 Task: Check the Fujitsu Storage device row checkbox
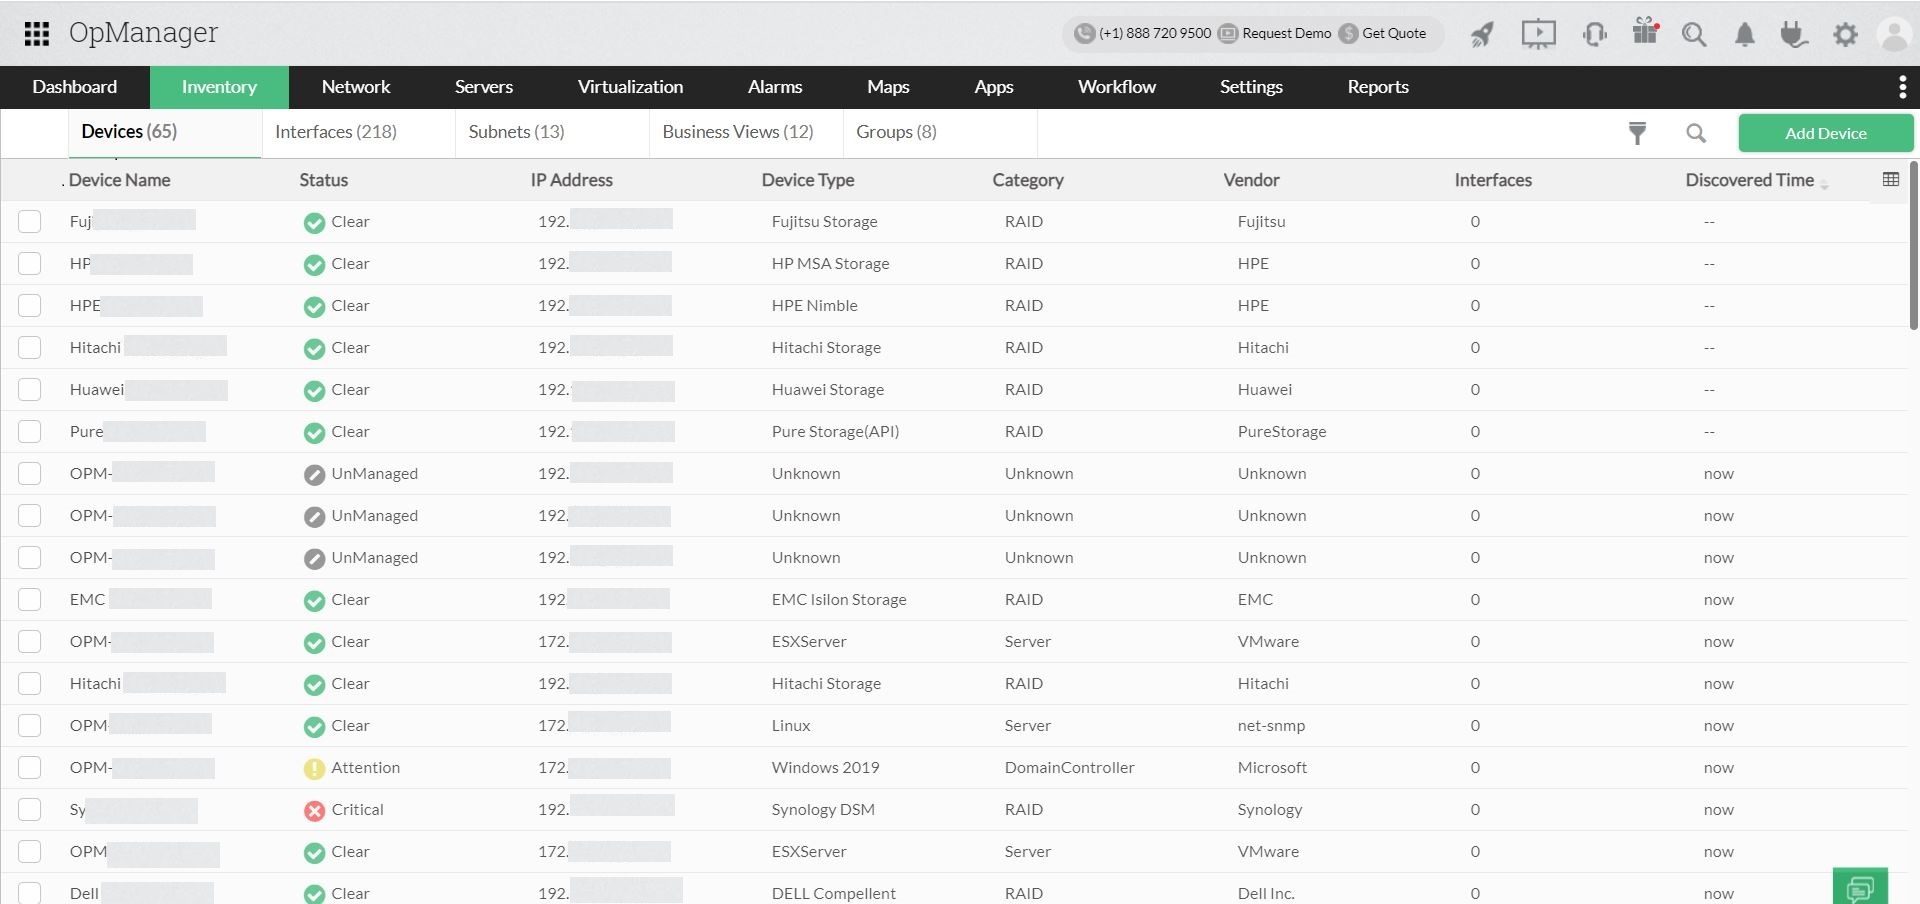29,221
